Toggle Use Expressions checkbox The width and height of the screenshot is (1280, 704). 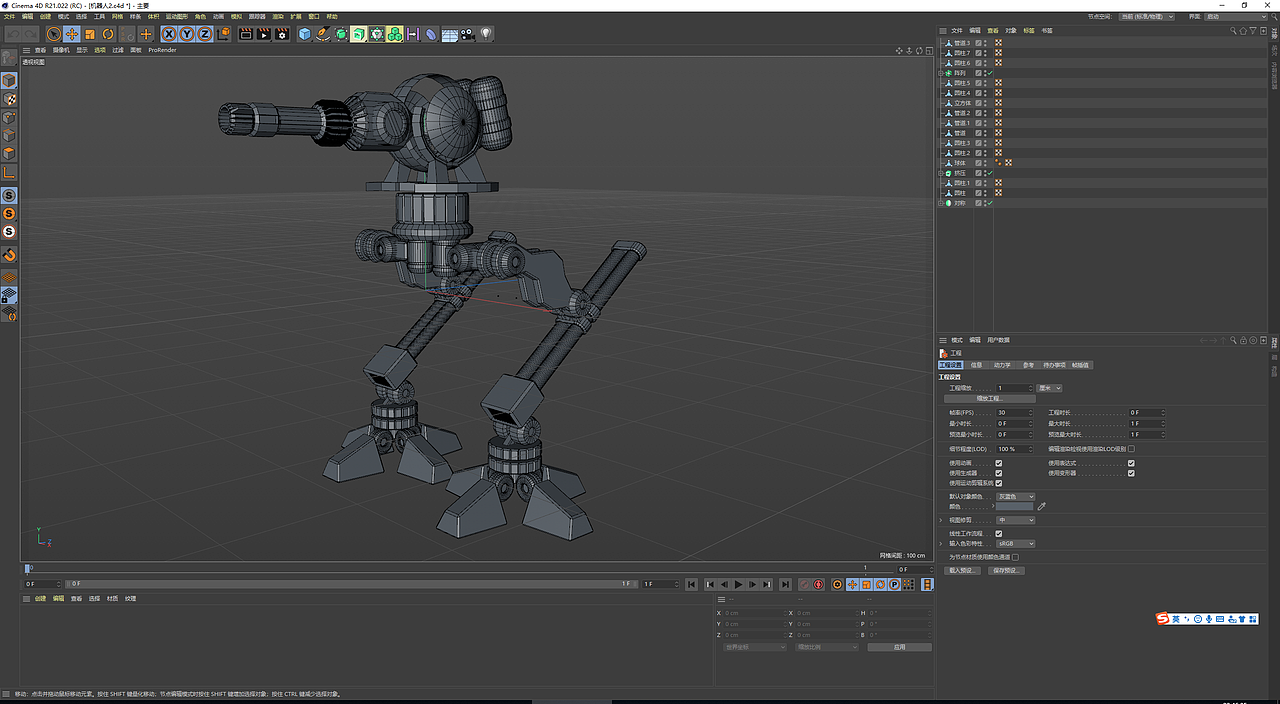pyautogui.click(x=1131, y=463)
